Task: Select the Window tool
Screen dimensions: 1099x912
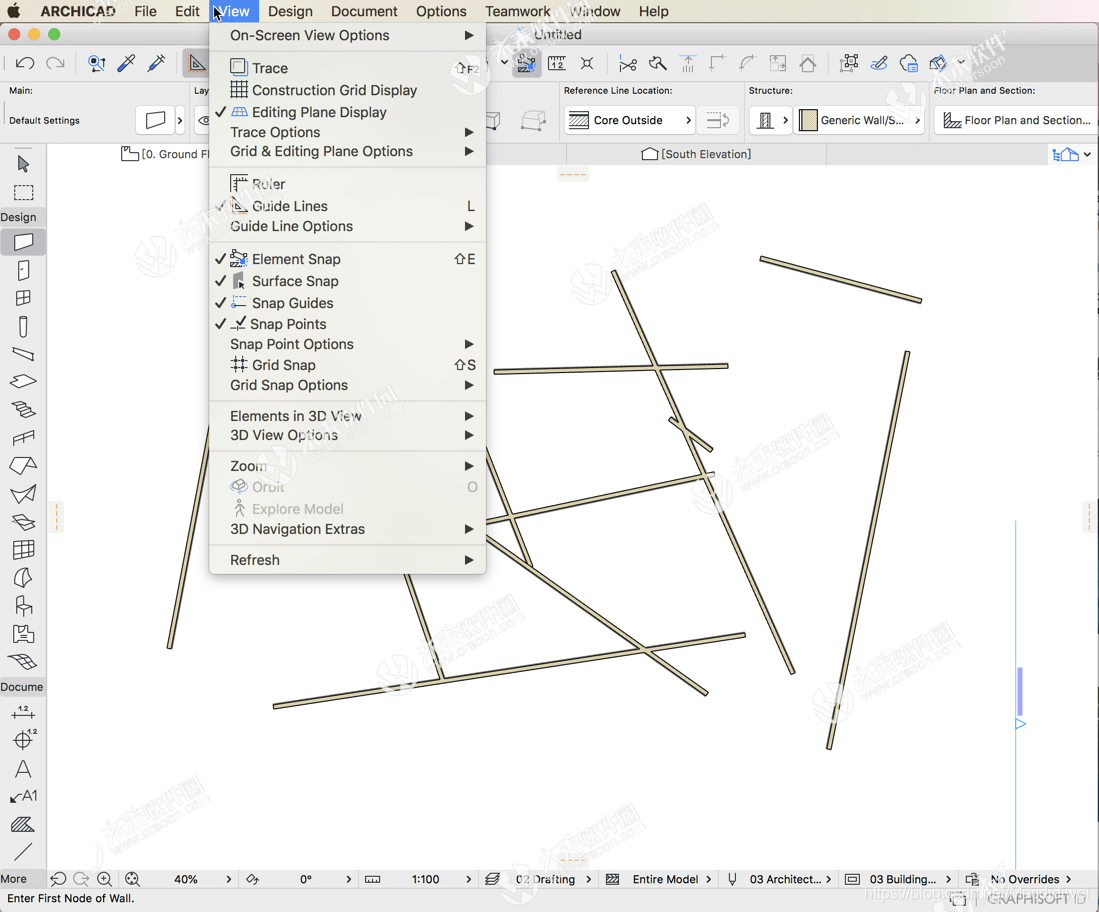Action: [23, 298]
